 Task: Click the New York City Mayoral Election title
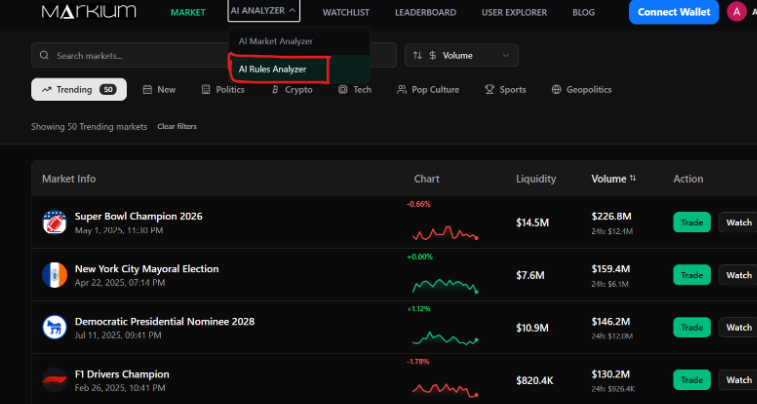coord(147,269)
